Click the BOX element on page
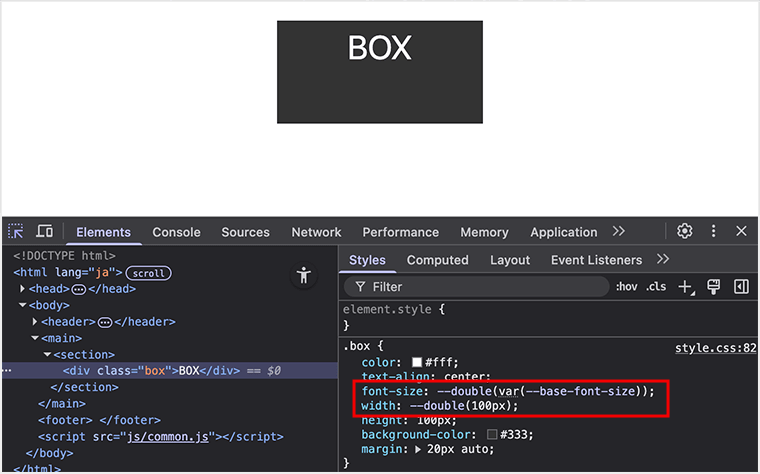Viewport: 760px width, 474px height. pos(380,72)
